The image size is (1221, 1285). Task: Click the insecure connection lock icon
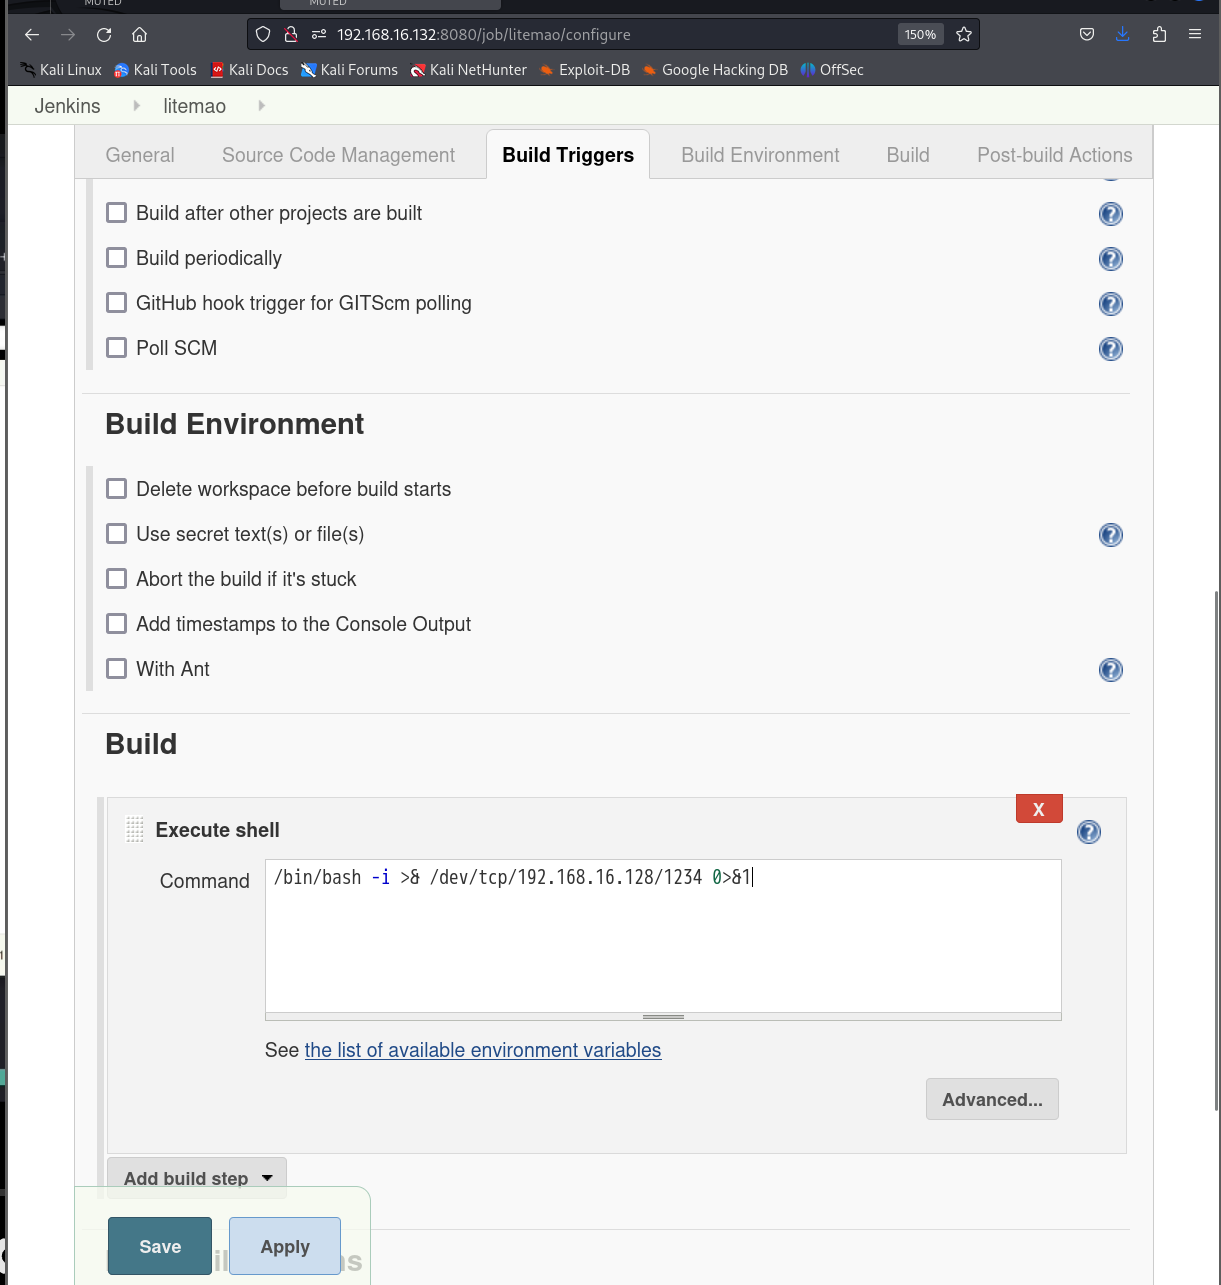(x=291, y=34)
